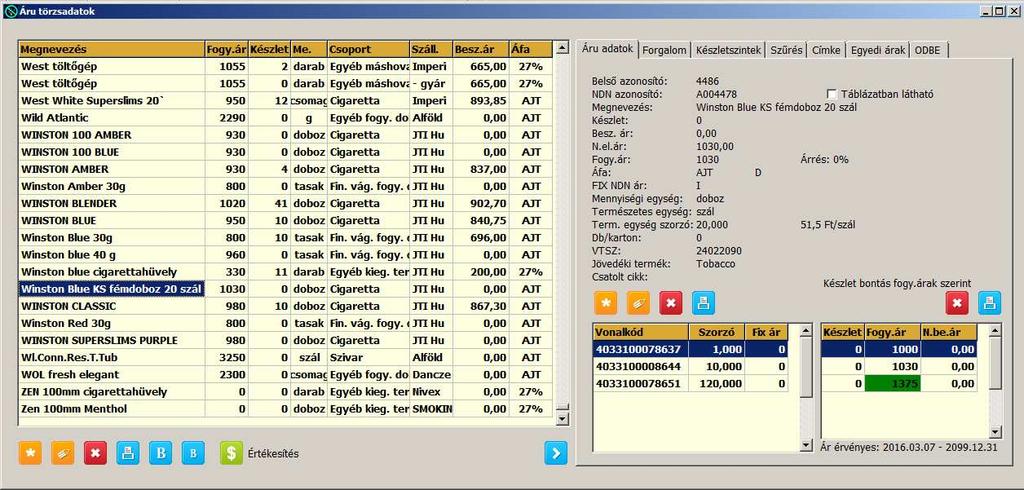
Task: Sort by Fogy.ár column in product list
Action: pos(226,49)
